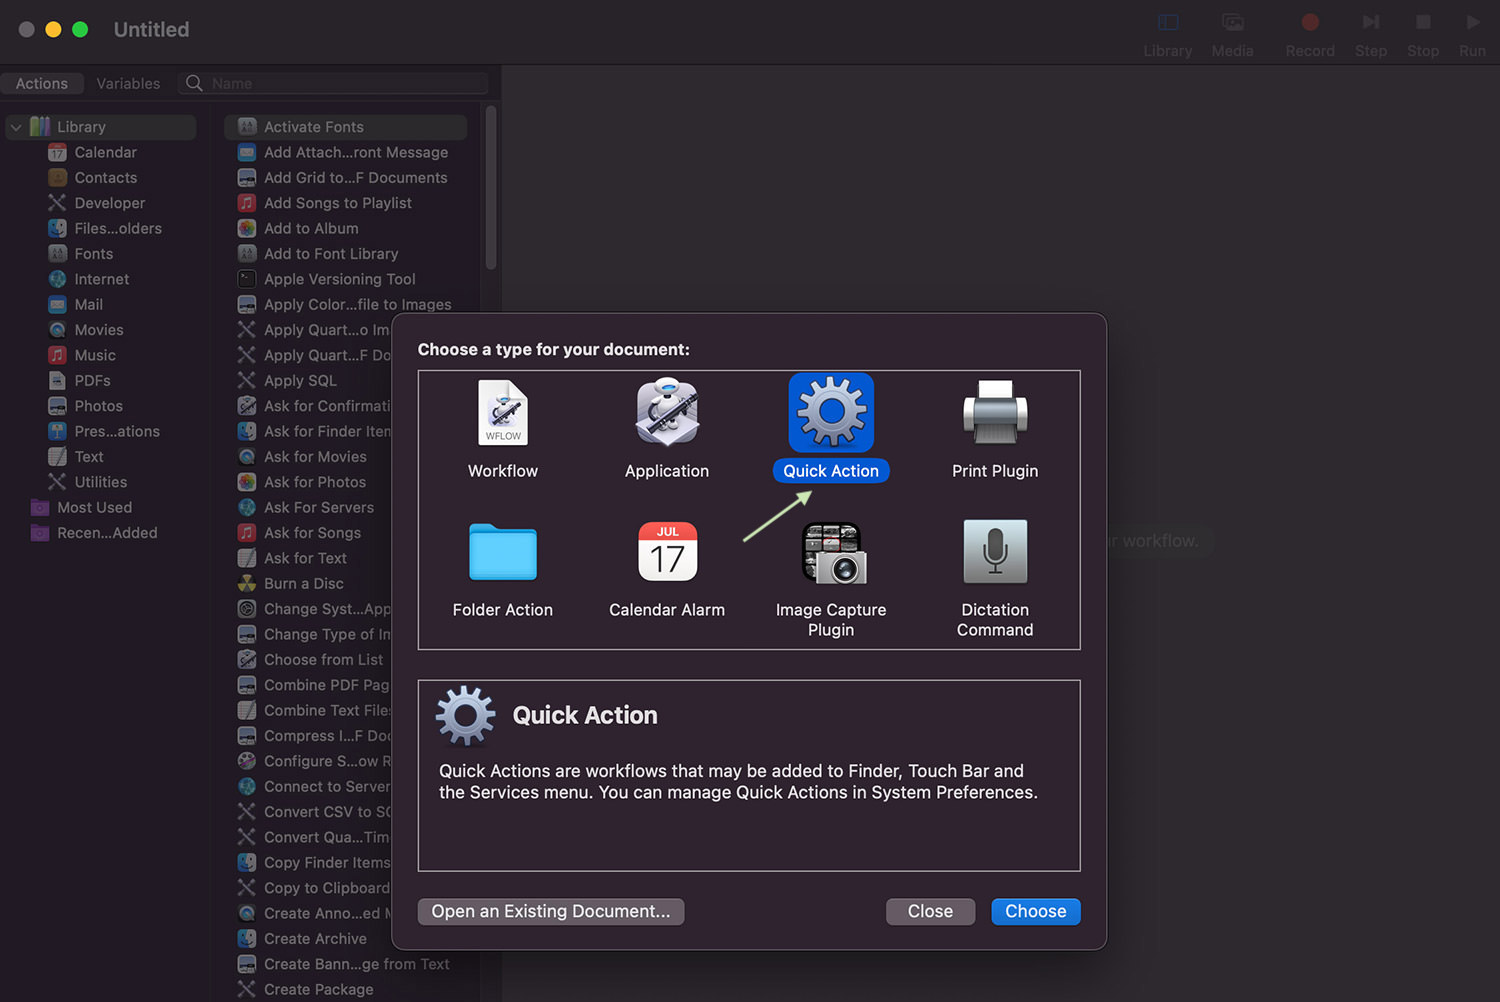Select the Workflow document type icon
The height and width of the screenshot is (1002, 1500).
tap(503, 412)
